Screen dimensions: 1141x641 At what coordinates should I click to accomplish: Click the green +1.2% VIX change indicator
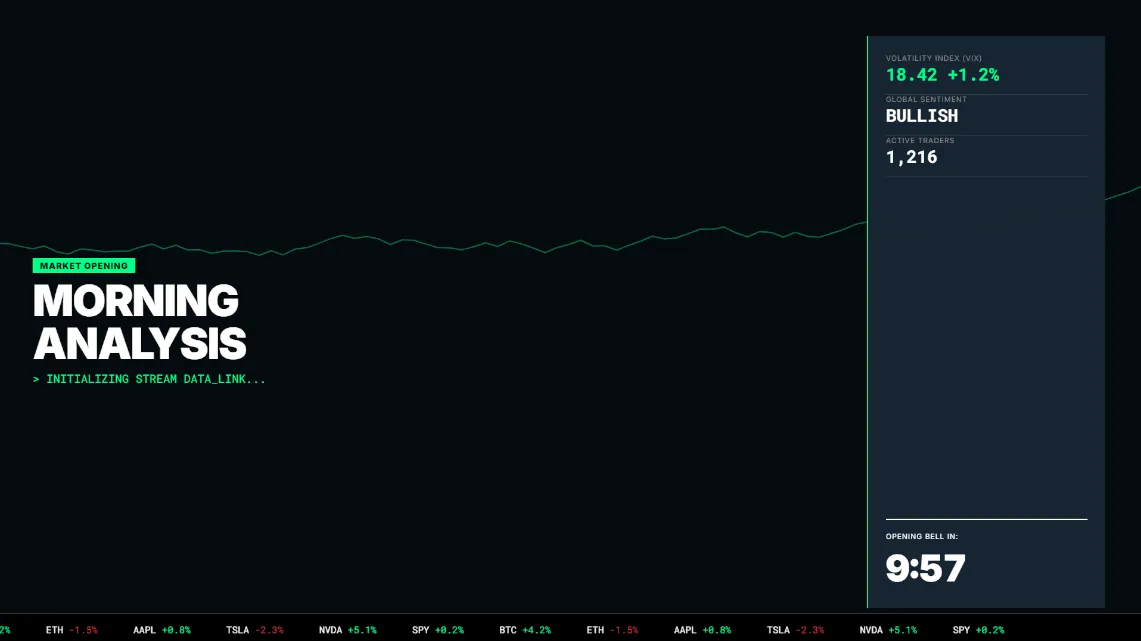tap(972, 75)
